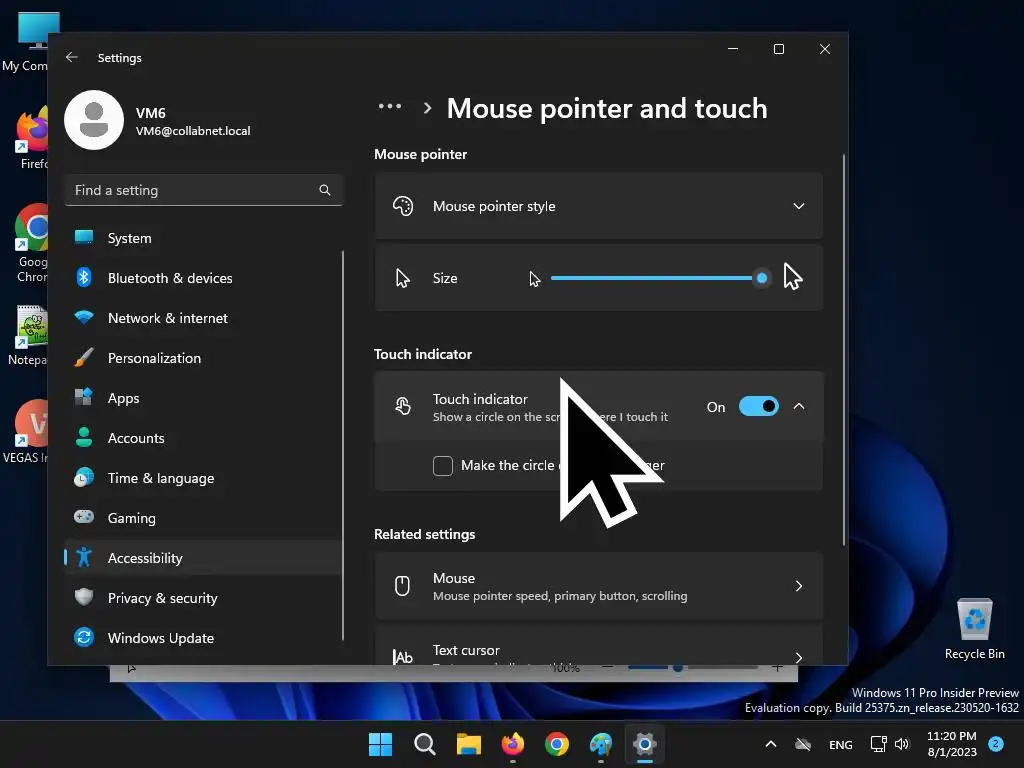This screenshot has width=1024, height=768.
Task: Open Mouse related settings via its chevron
Action: pos(799,586)
